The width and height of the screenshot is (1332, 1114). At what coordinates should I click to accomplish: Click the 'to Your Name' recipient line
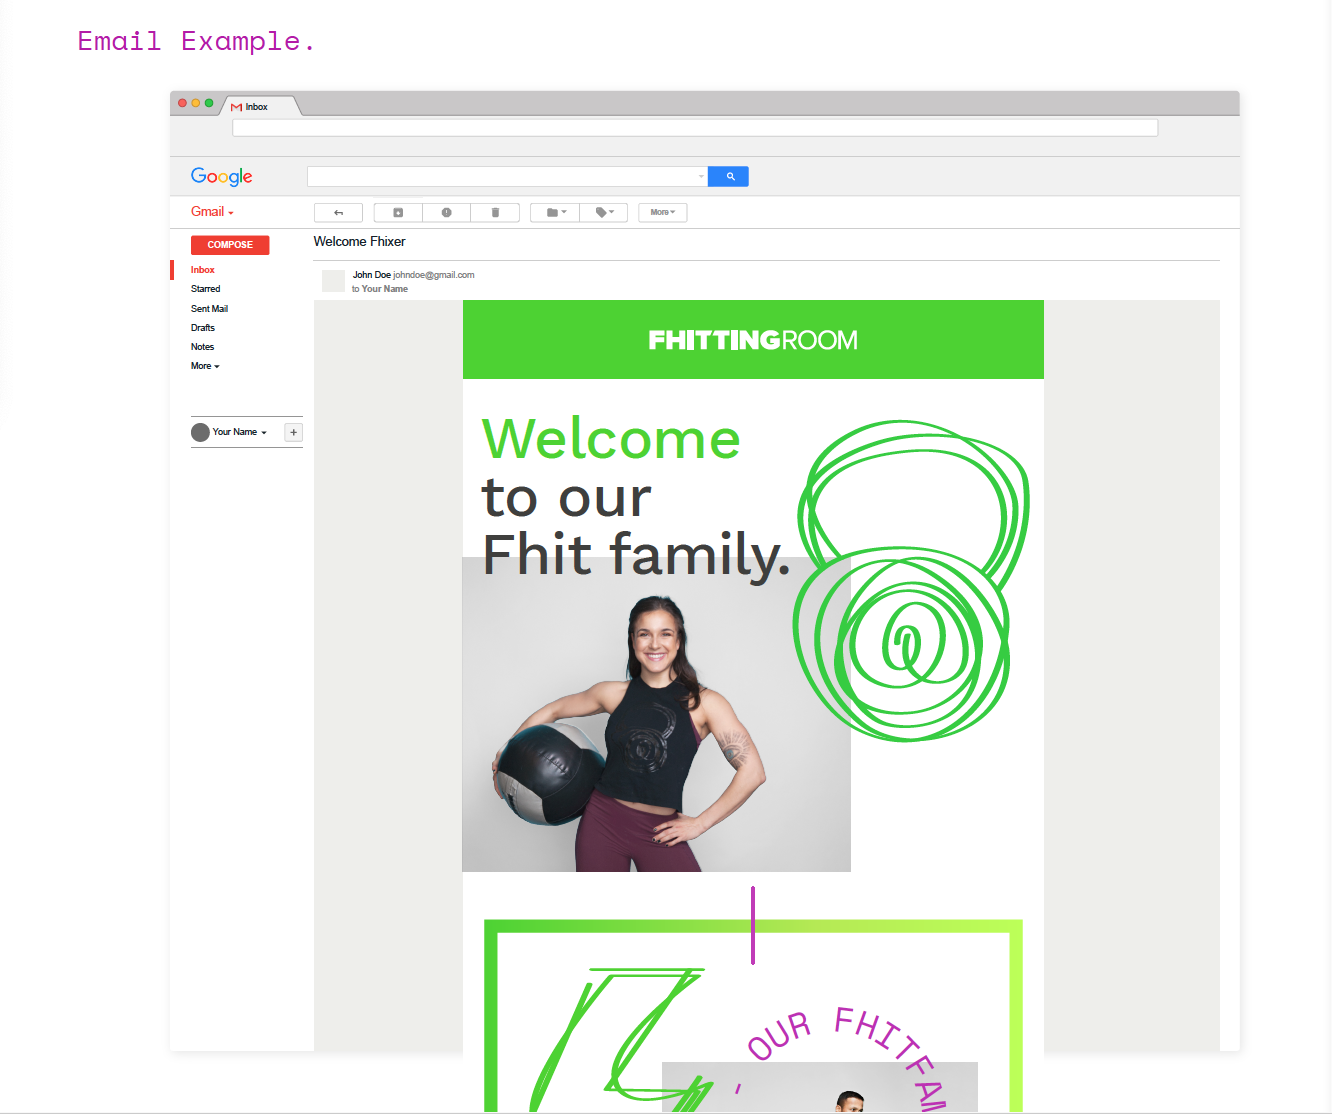(x=380, y=289)
